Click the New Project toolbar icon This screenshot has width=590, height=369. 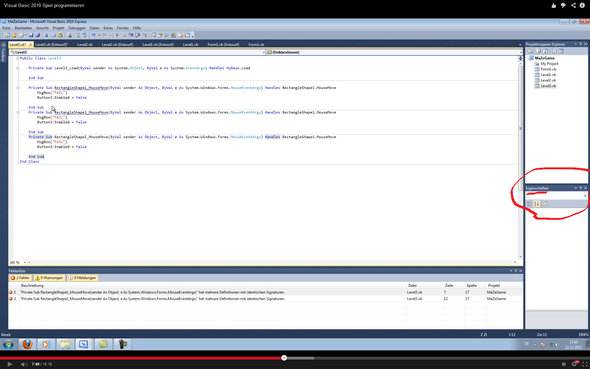point(7,35)
